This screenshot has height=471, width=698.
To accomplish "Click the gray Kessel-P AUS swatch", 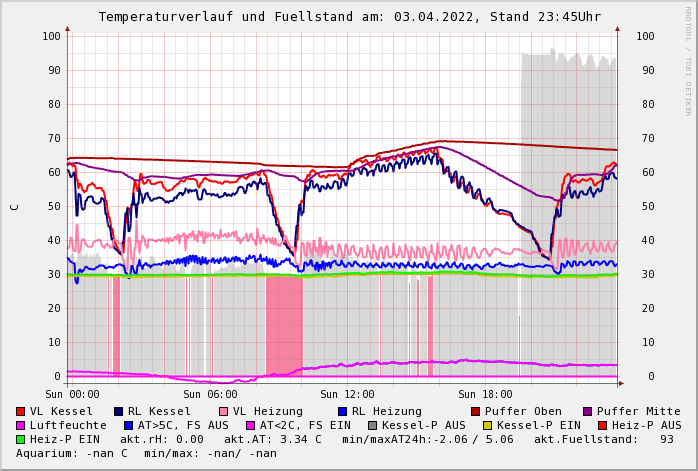I will (373, 426).
